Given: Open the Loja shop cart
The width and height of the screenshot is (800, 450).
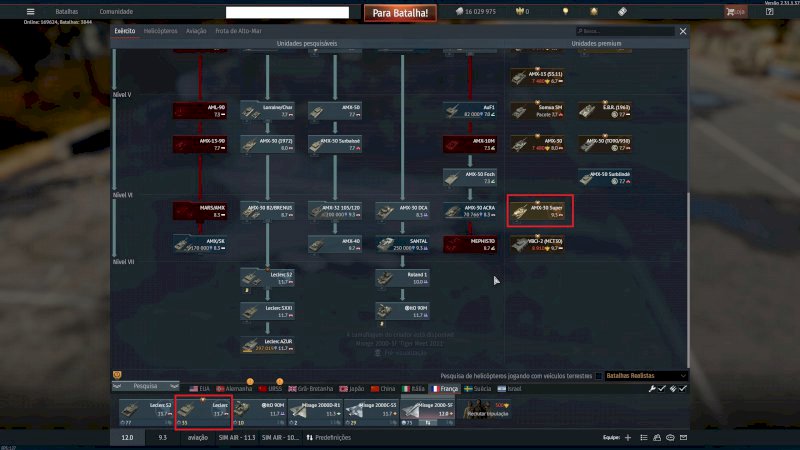Looking at the screenshot, I should click(x=735, y=11).
